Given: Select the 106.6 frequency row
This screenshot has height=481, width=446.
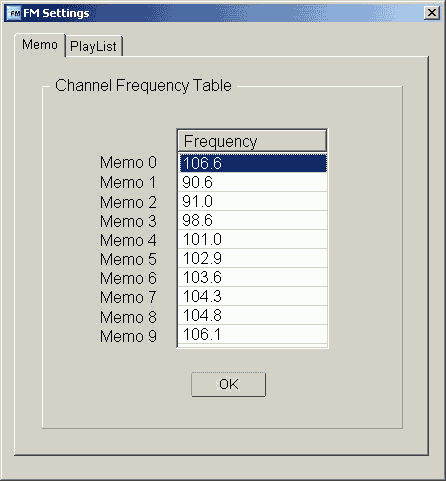Looking at the screenshot, I should [253, 163].
